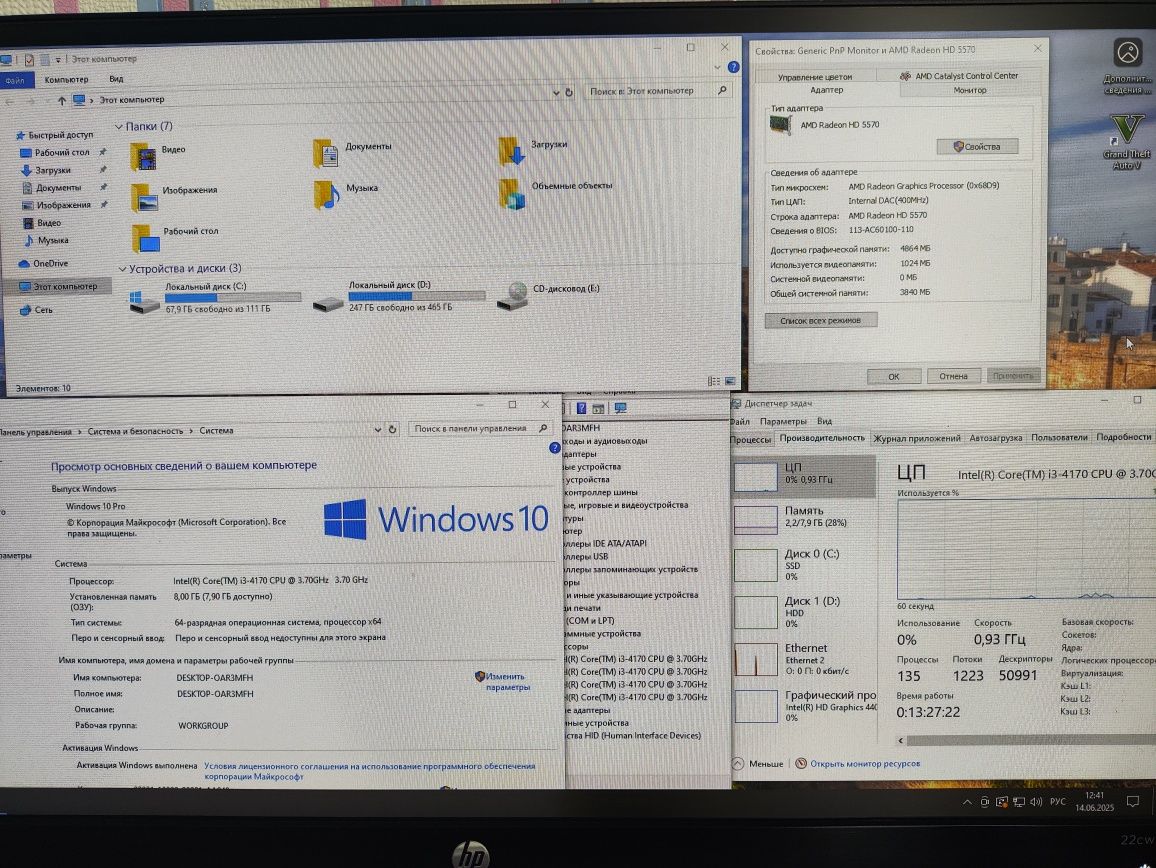Open Control Panel address bar dropdown
The width and height of the screenshot is (1156, 868).
pos(377,429)
